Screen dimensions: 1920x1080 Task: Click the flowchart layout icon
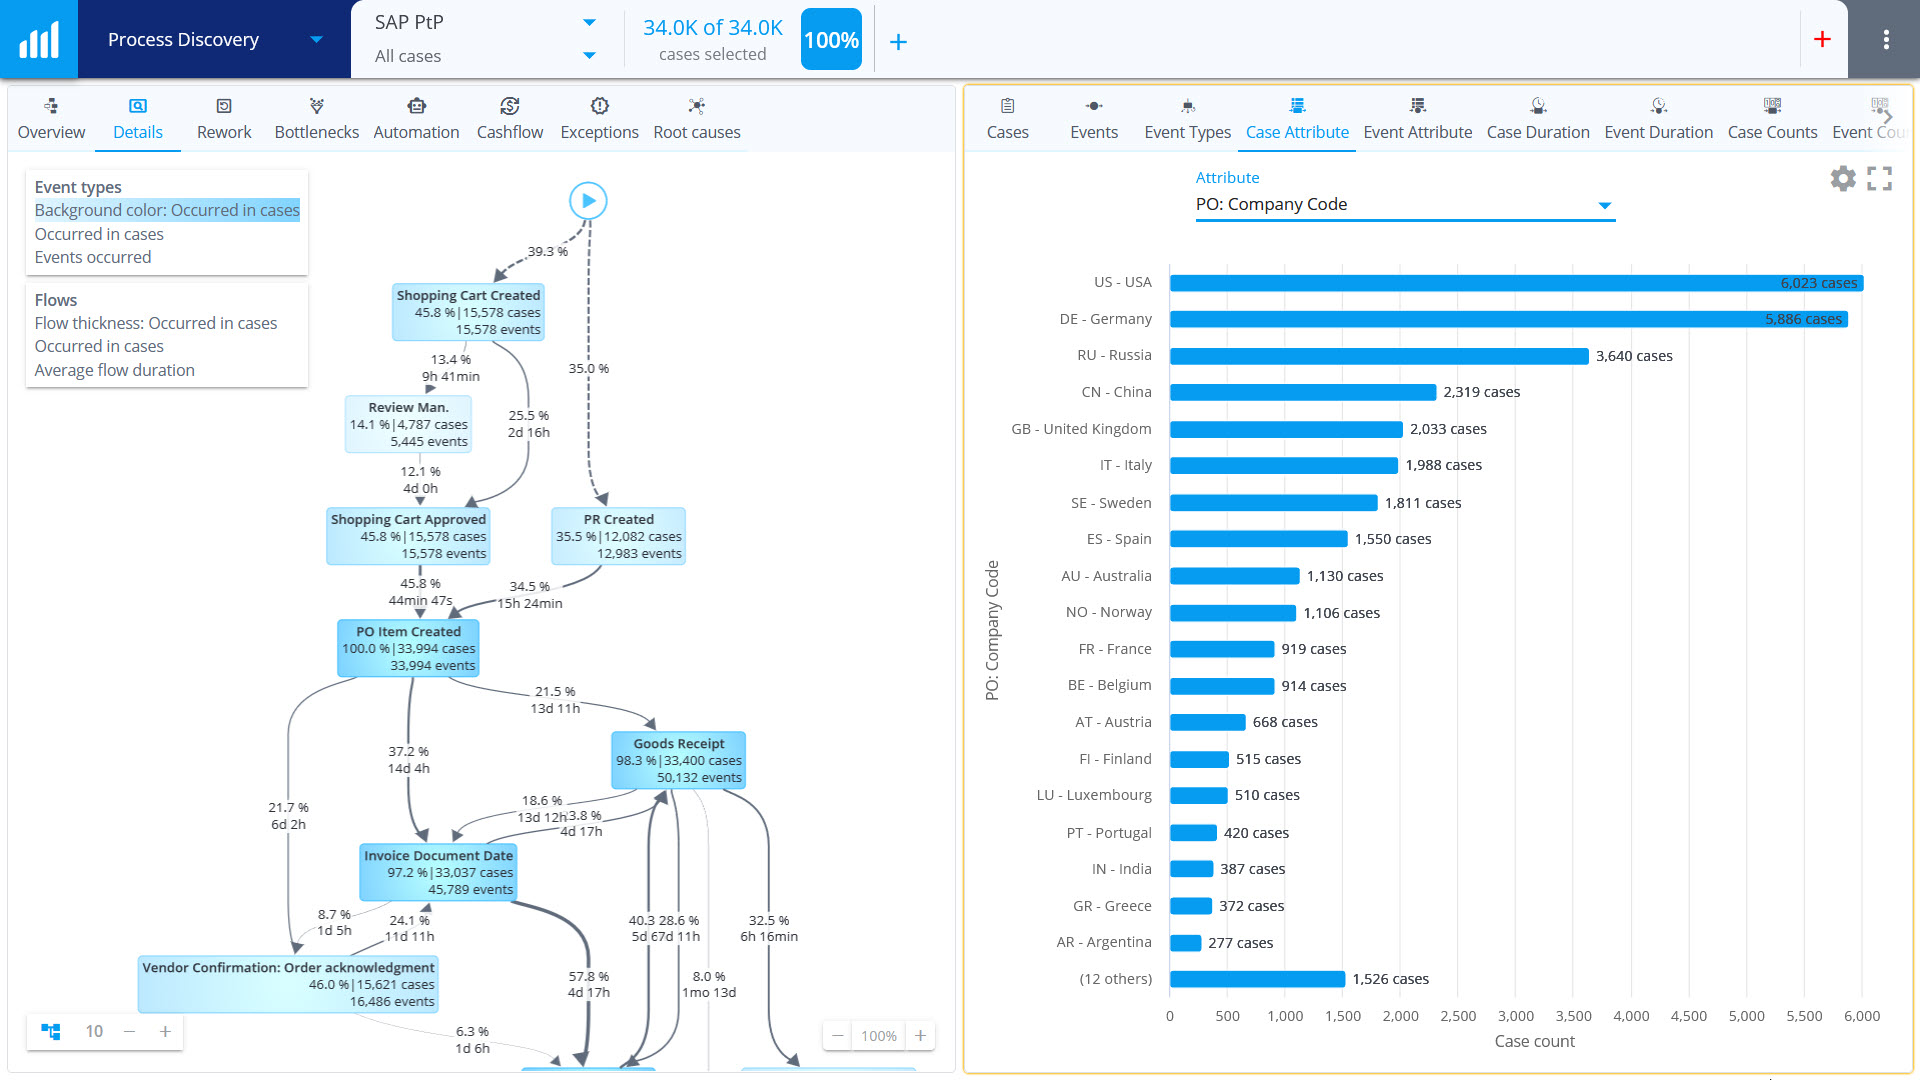[51, 1031]
